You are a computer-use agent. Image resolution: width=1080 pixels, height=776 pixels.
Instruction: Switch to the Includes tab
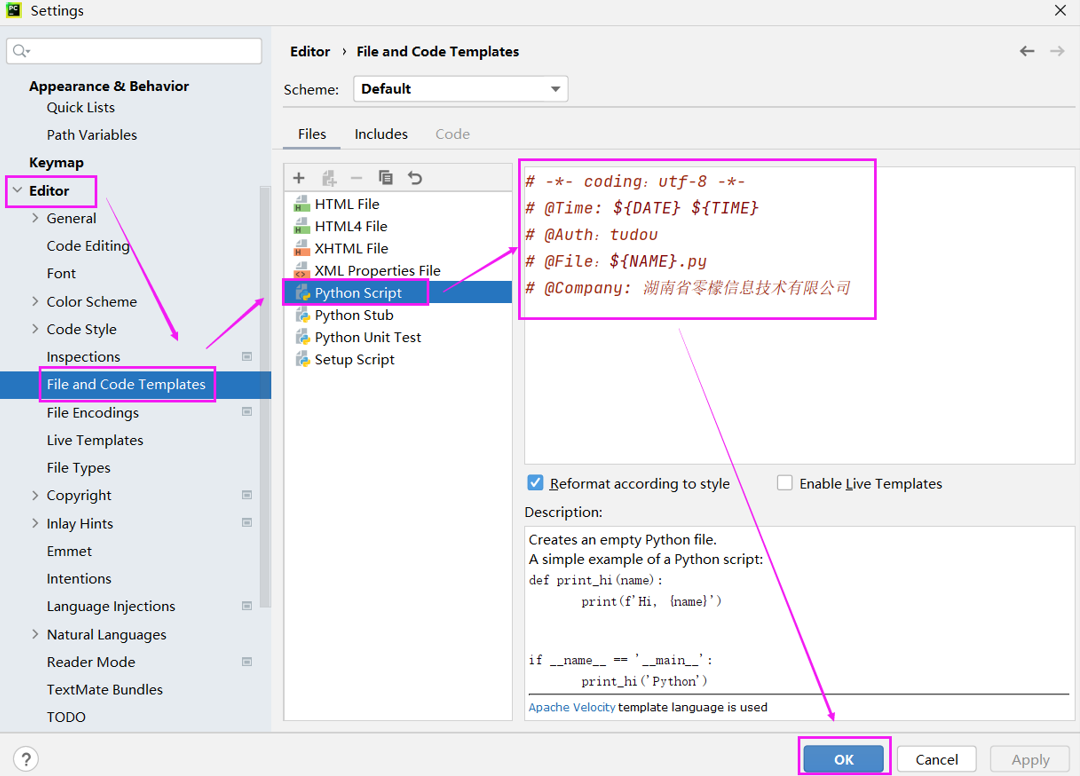pyautogui.click(x=381, y=134)
